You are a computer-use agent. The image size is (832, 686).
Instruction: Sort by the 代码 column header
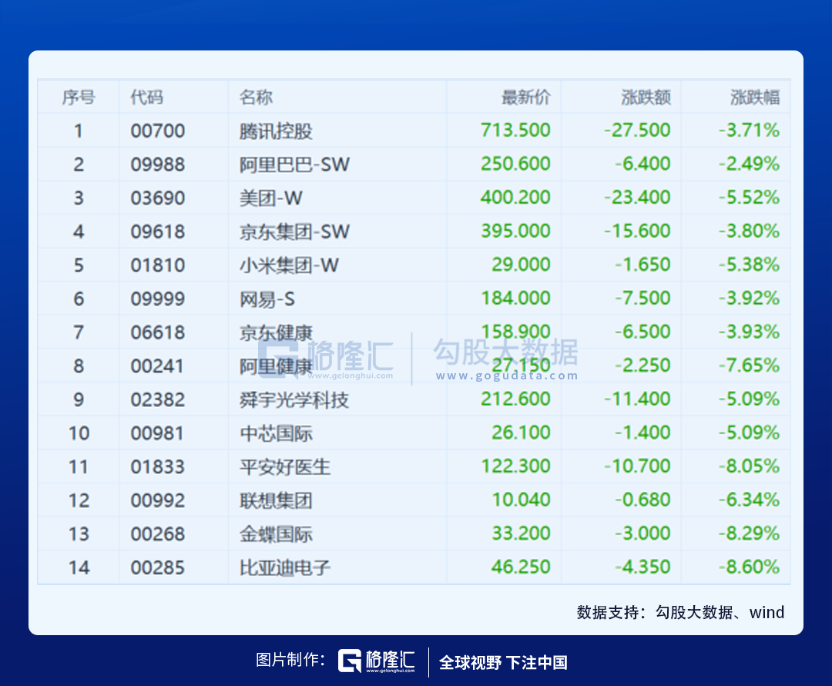point(147,97)
